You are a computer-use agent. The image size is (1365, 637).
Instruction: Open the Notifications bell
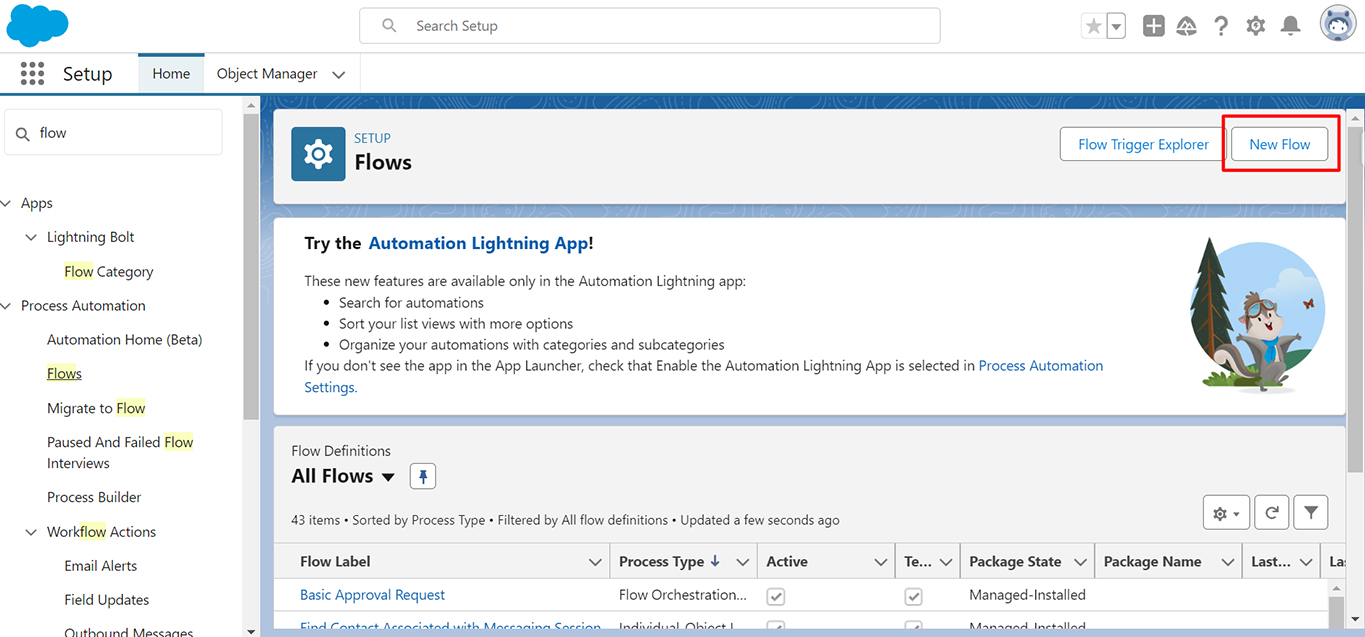coord(1291,27)
